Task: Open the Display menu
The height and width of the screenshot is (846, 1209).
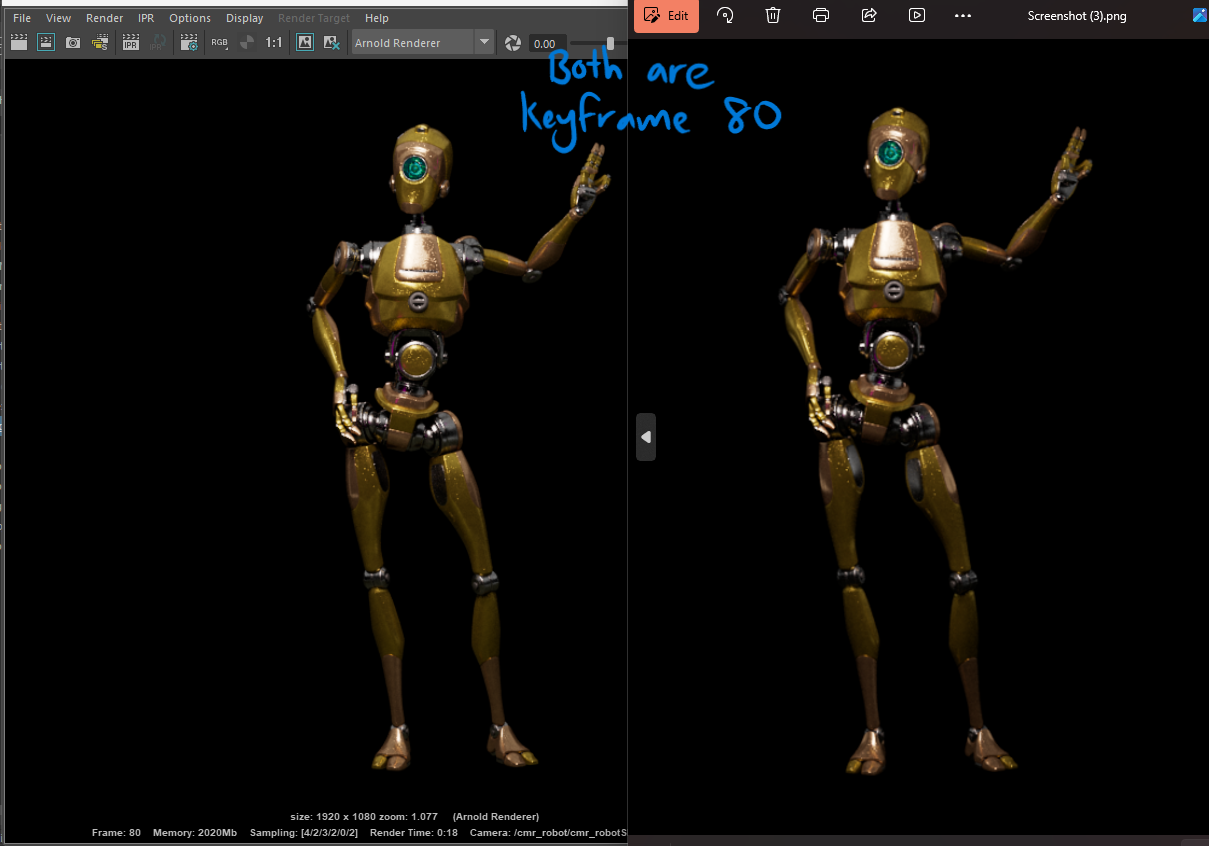Action: pyautogui.click(x=244, y=17)
